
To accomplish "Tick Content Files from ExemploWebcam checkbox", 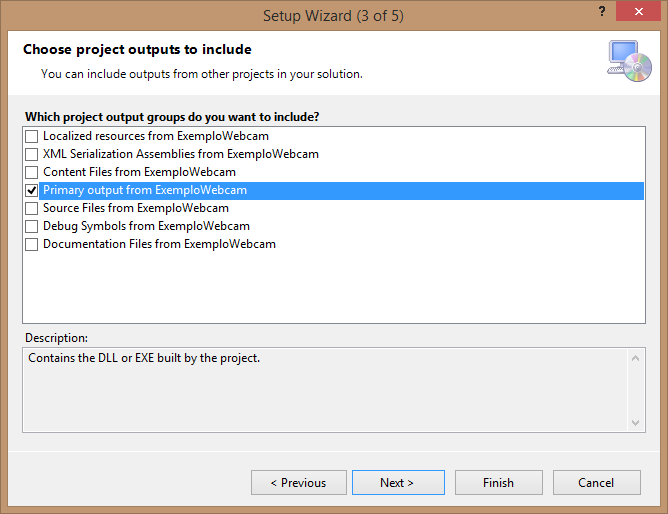I will point(32,172).
